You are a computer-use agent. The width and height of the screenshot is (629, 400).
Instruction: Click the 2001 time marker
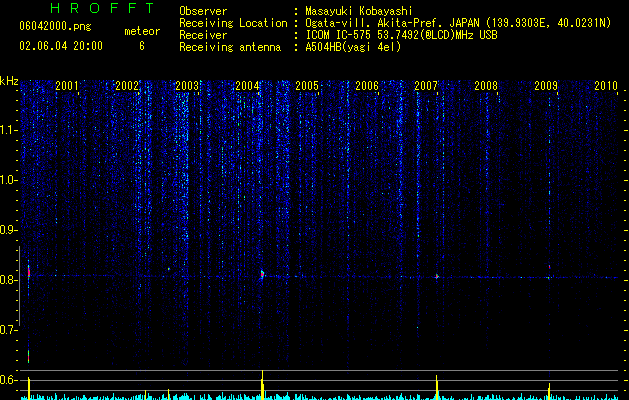(x=67, y=85)
